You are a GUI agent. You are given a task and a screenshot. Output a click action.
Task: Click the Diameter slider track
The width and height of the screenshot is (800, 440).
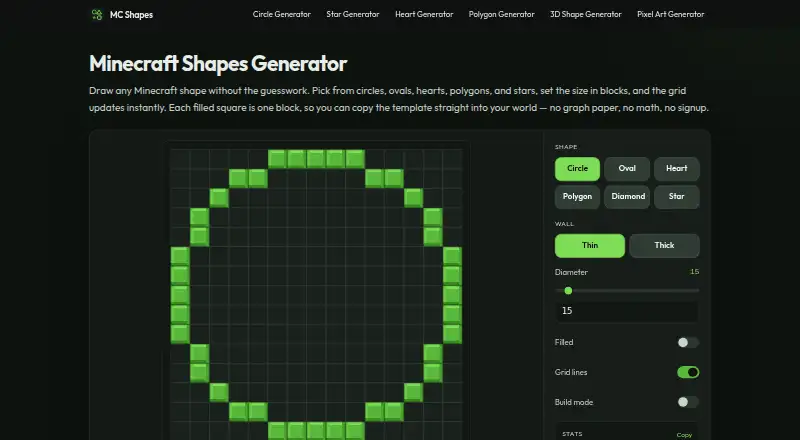coord(627,290)
